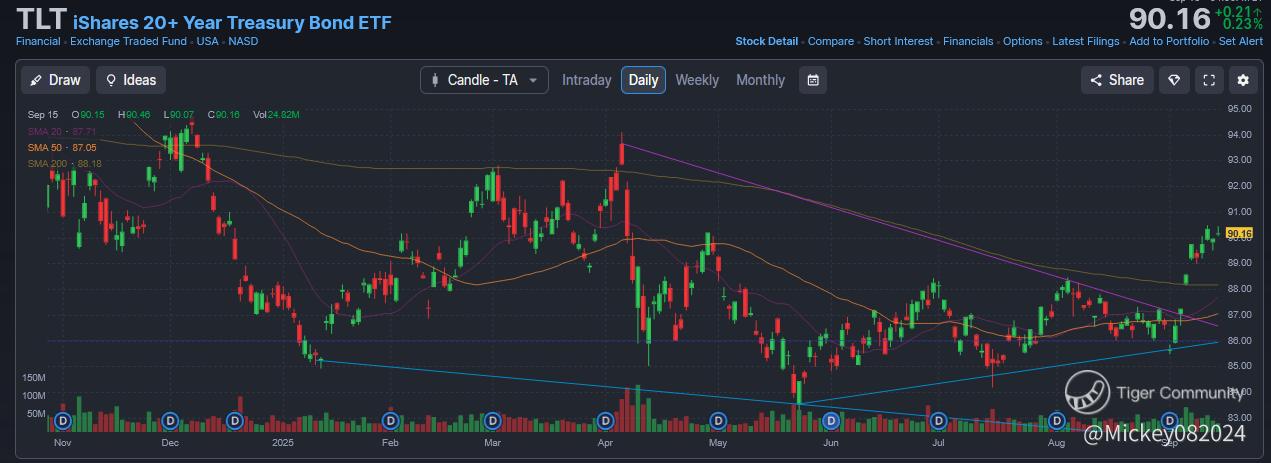Click the 150M volume axis label
The width and height of the screenshot is (1271, 463).
click(34, 378)
